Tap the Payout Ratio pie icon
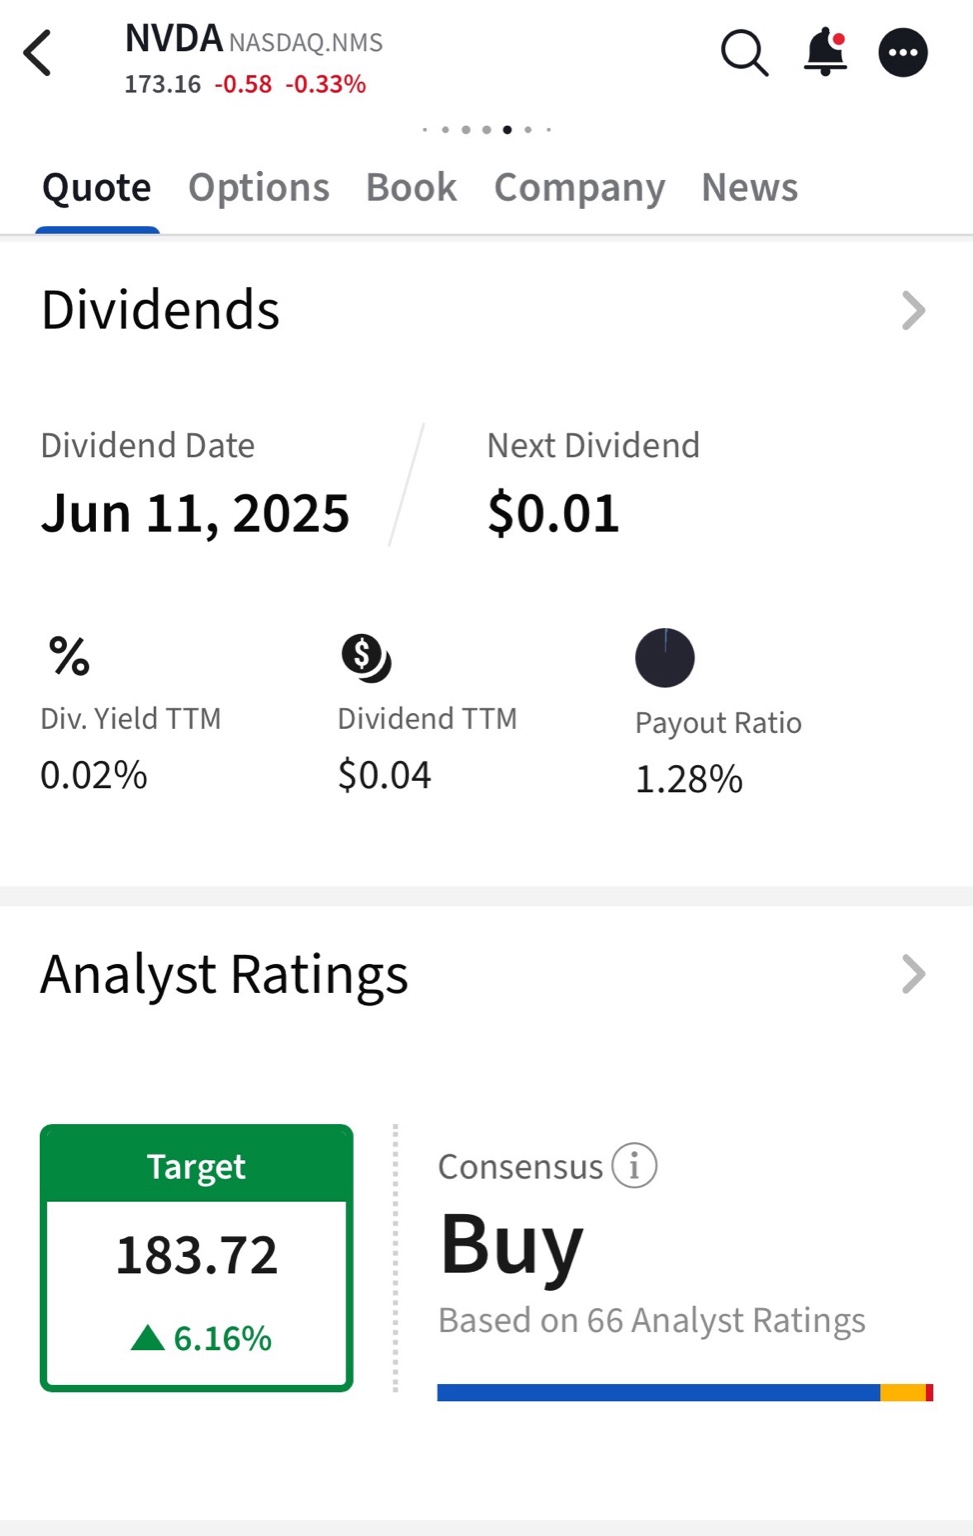 pyautogui.click(x=665, y=658)
